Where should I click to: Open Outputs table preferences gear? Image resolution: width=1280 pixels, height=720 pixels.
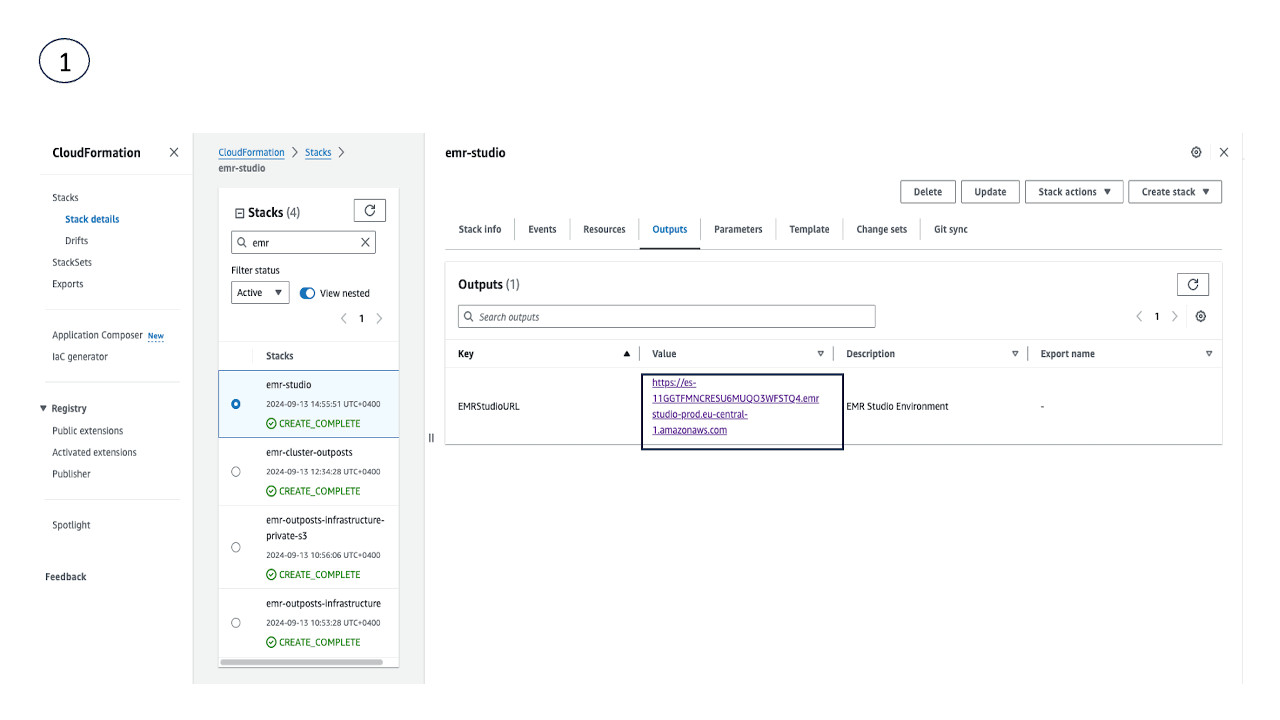coord(1201,316)
